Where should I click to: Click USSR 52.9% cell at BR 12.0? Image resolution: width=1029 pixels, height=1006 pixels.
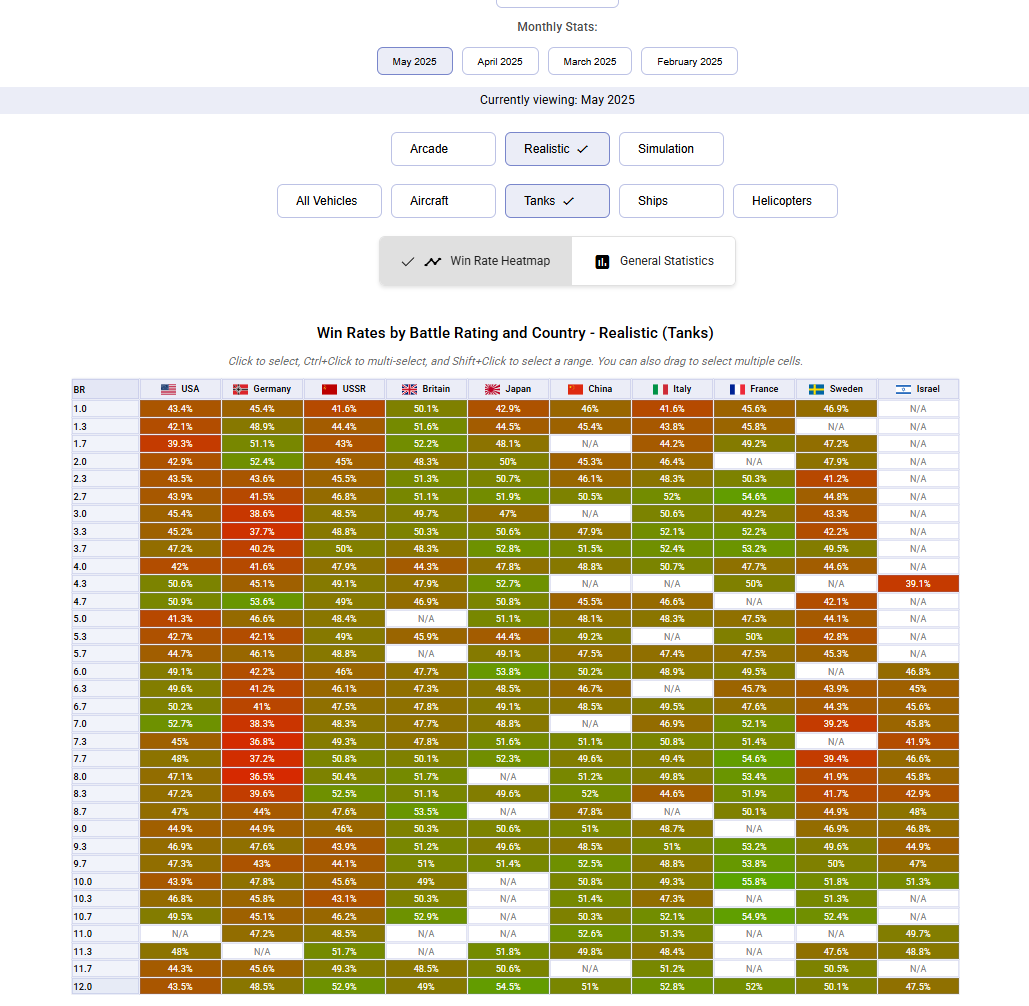click(344, 986)
